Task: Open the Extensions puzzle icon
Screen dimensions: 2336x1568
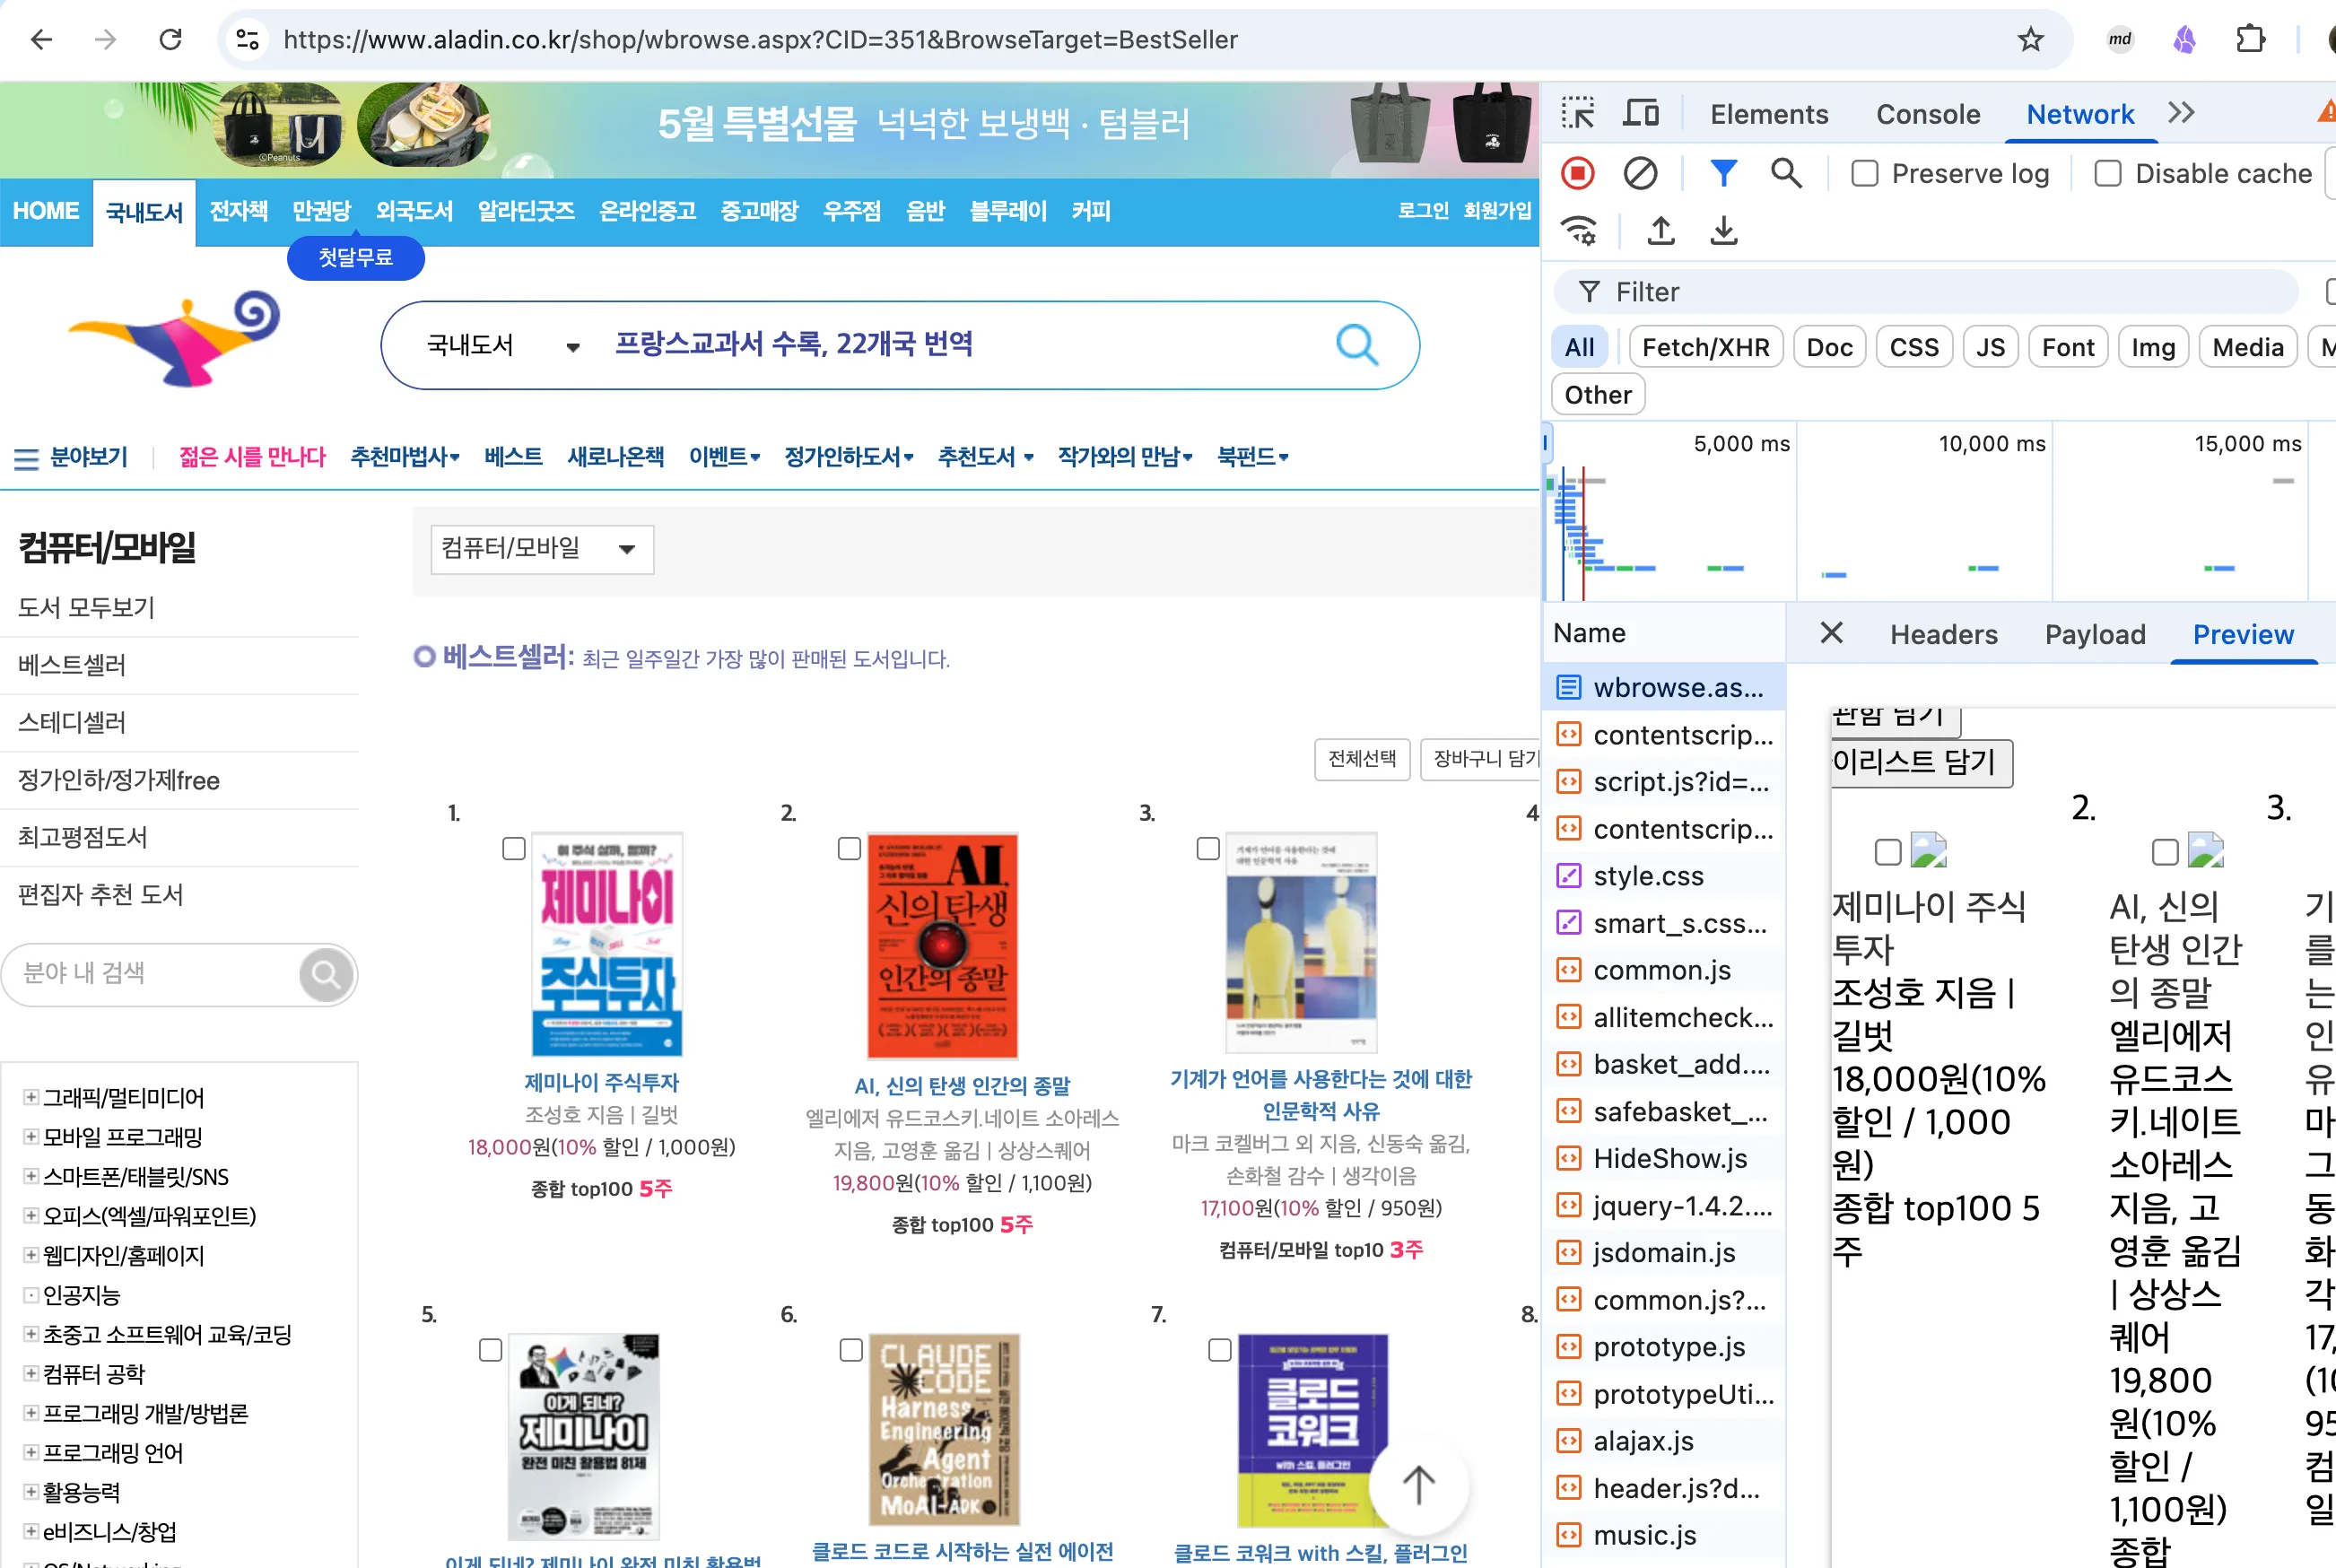Action: click(2250, 40)
